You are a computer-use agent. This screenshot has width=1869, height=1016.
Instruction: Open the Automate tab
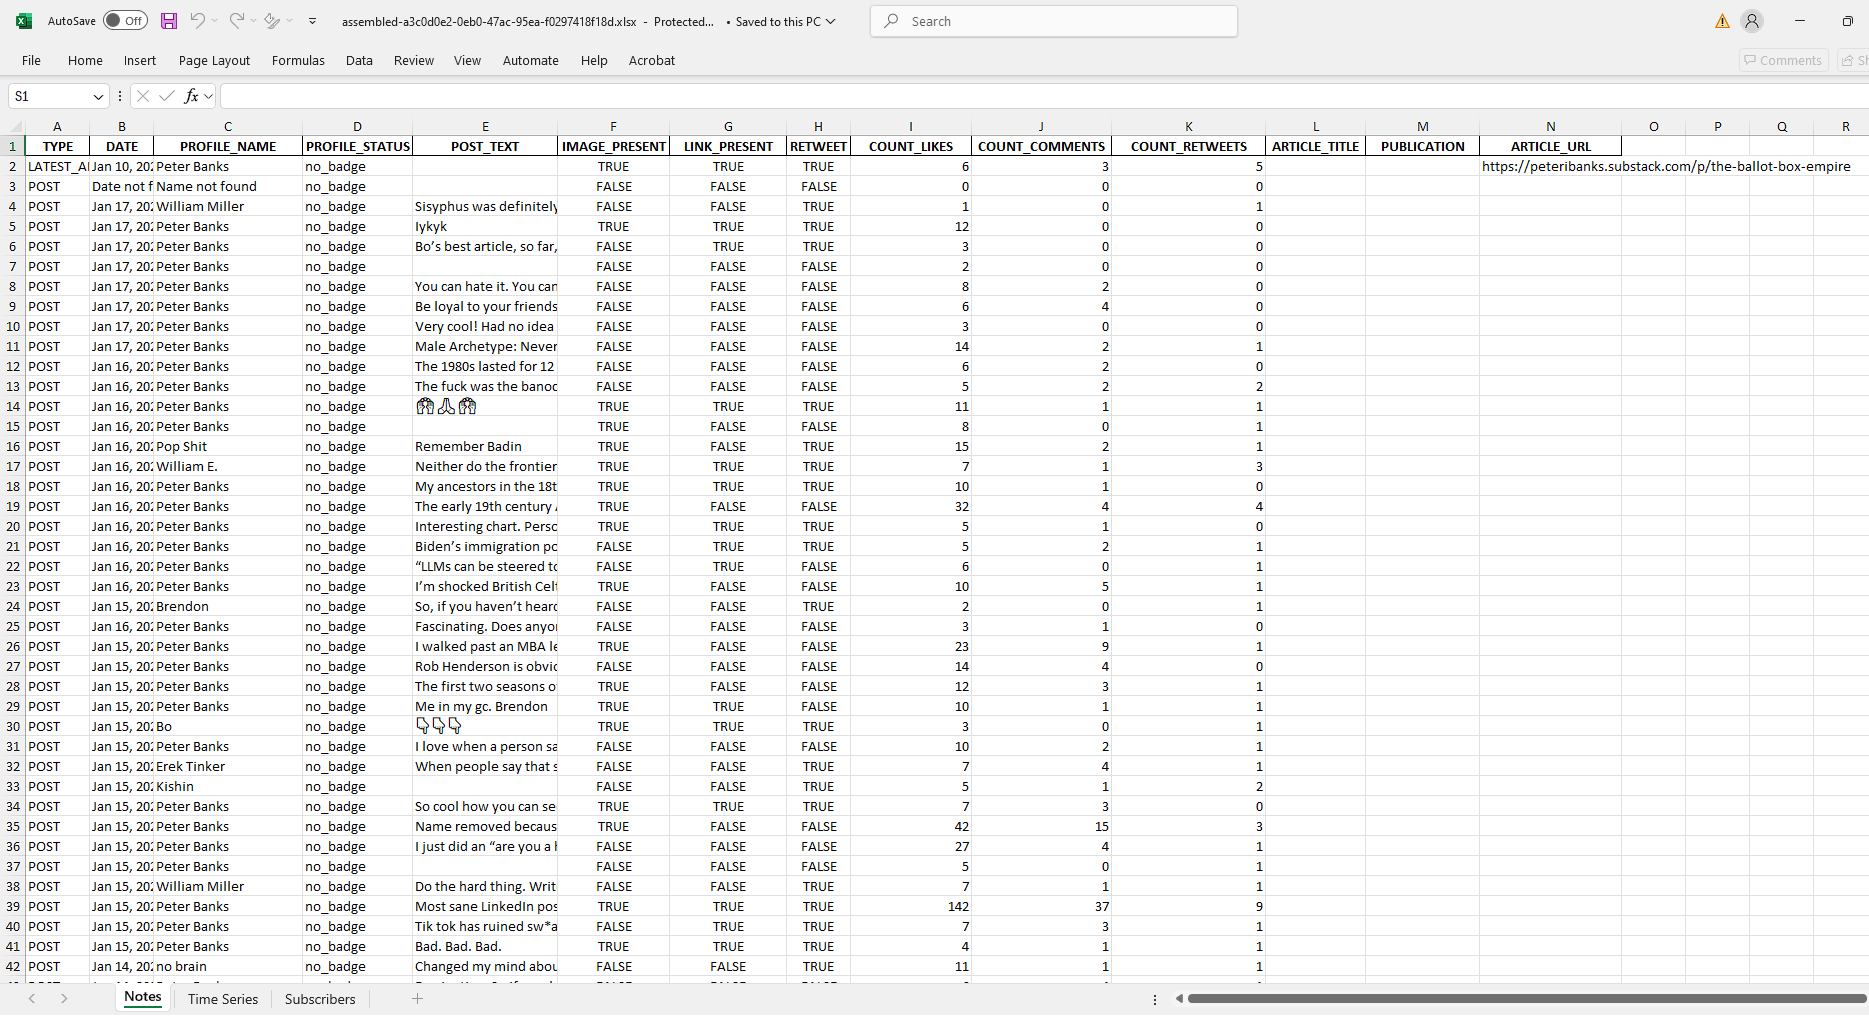[530, 60]
